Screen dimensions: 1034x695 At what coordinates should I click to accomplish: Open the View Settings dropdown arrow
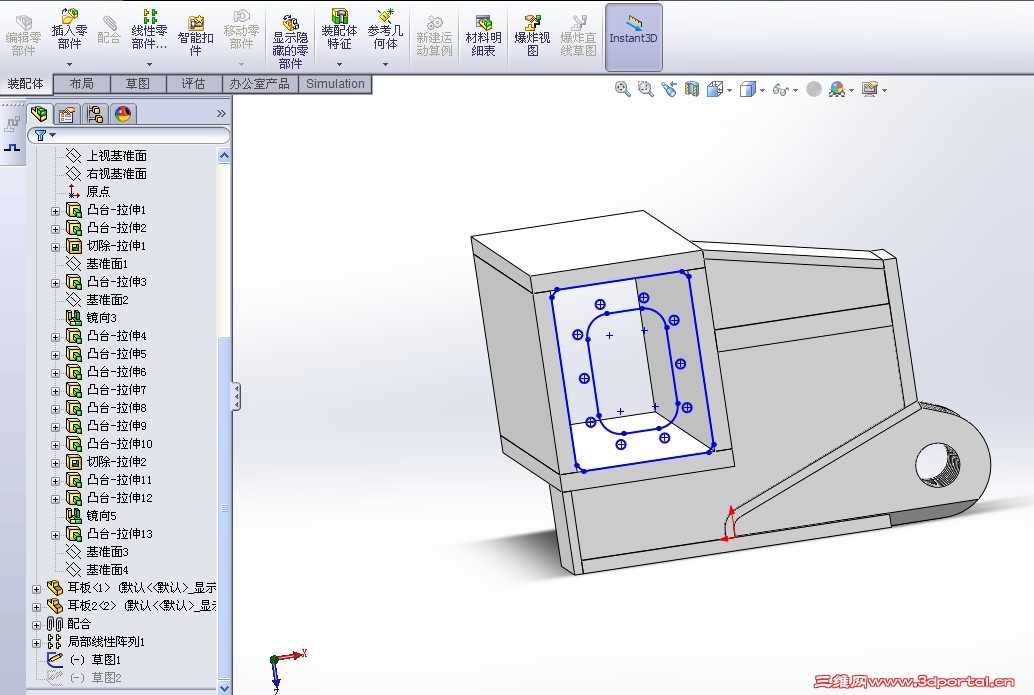pyautogui.click(x=884, y=90)
